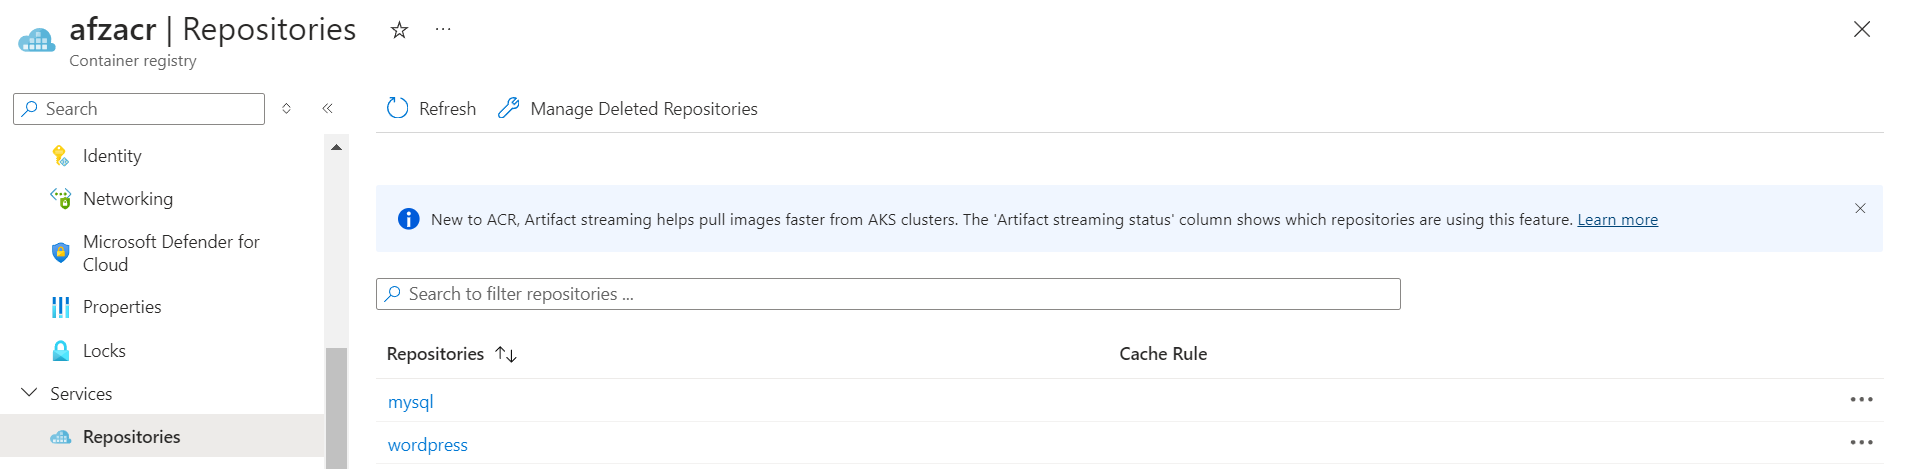Collapse the Services section
1905x469 pixels.
(29, 393)
